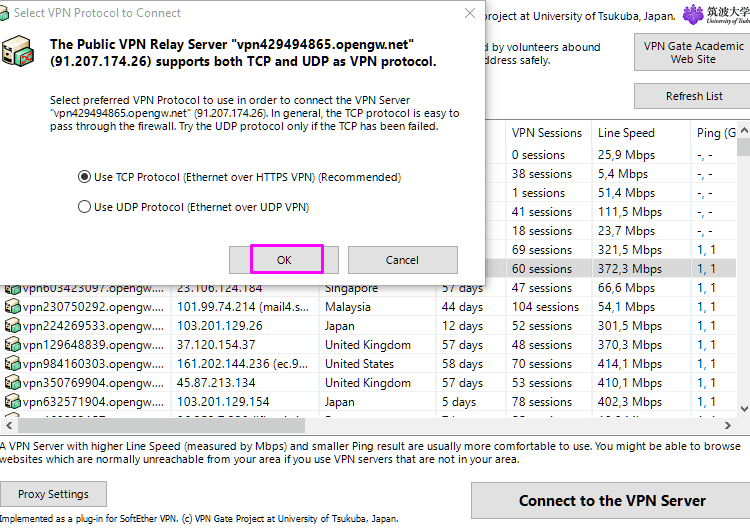This screenshot has height=528, width=750.
Task: Click IP 45.87.213.134 cell
Action: [x=216, y=383]
